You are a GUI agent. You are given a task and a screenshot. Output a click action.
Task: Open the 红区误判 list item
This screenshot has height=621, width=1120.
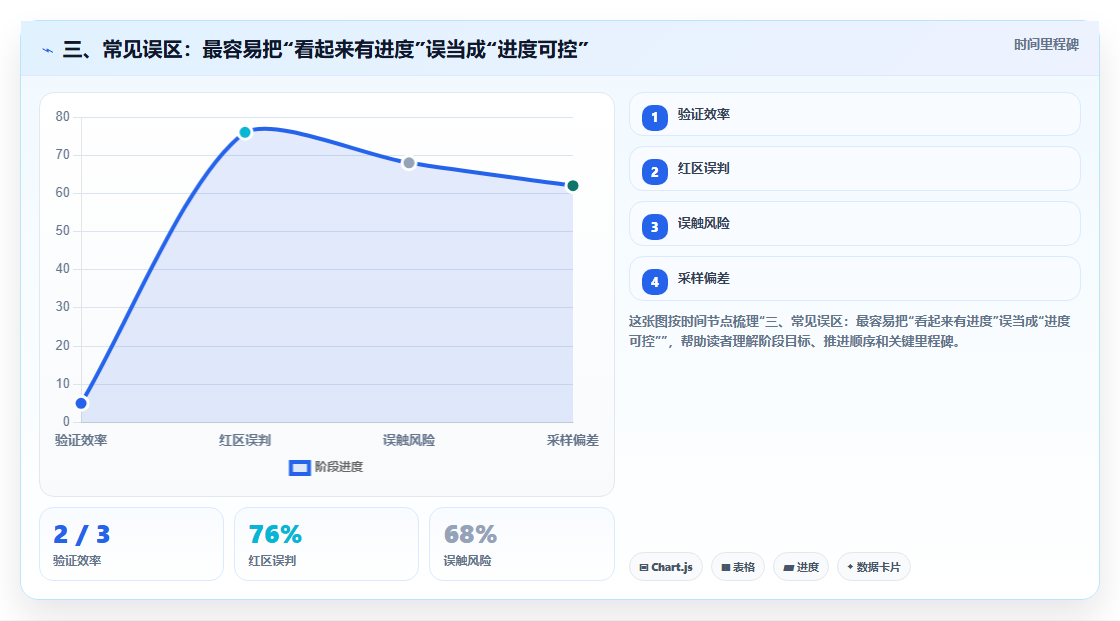coord(854,169)
